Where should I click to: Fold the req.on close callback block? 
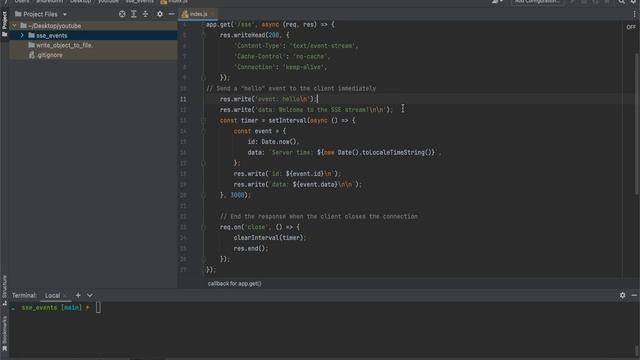[x=203, y=227]
